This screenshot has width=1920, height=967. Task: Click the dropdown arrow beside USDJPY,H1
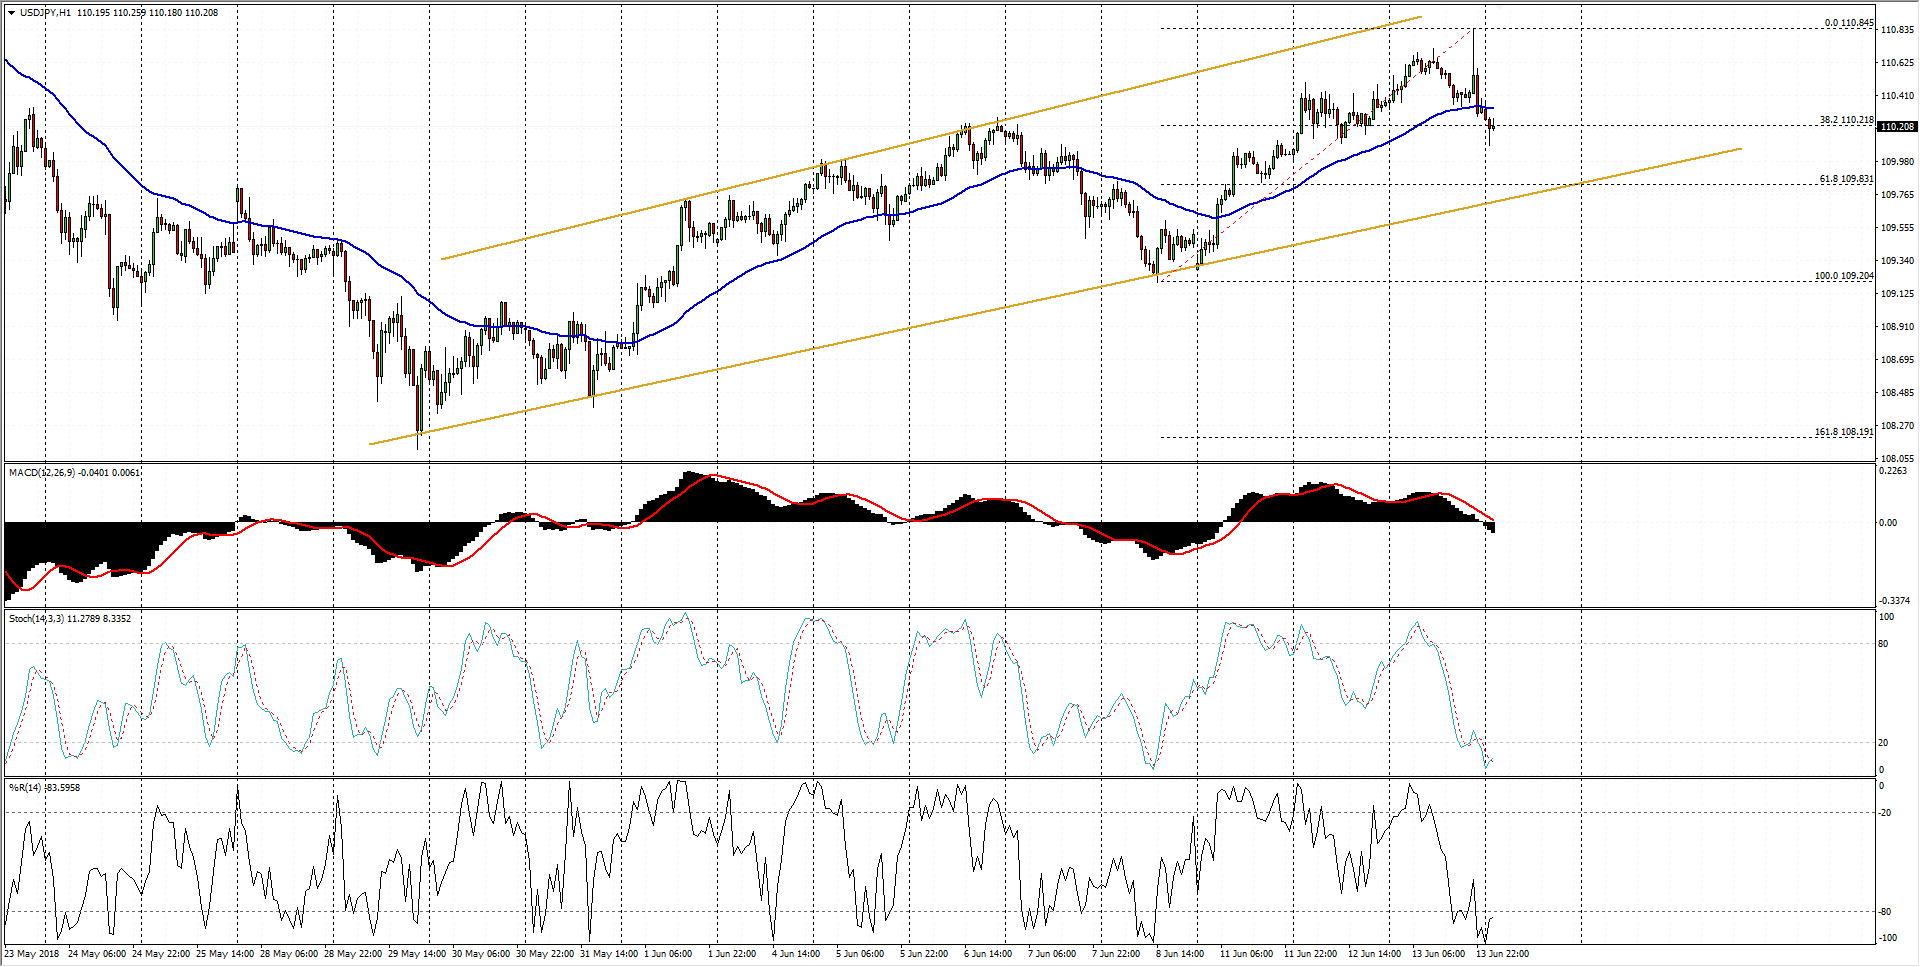pyautogui.click(x=12, y=13)
